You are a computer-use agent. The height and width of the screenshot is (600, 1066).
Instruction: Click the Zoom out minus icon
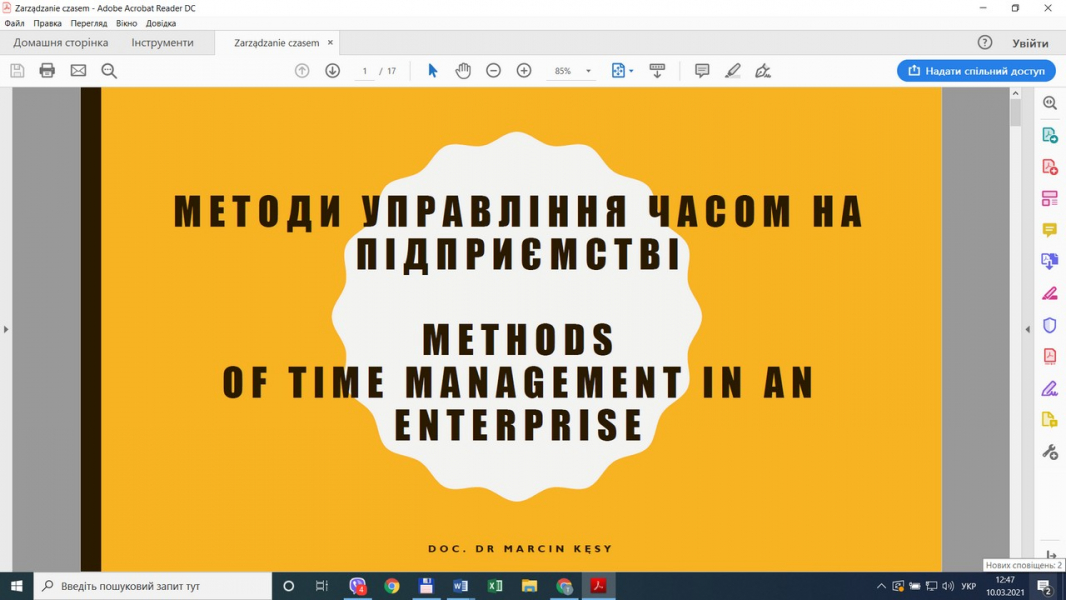[x=493, y=71]
